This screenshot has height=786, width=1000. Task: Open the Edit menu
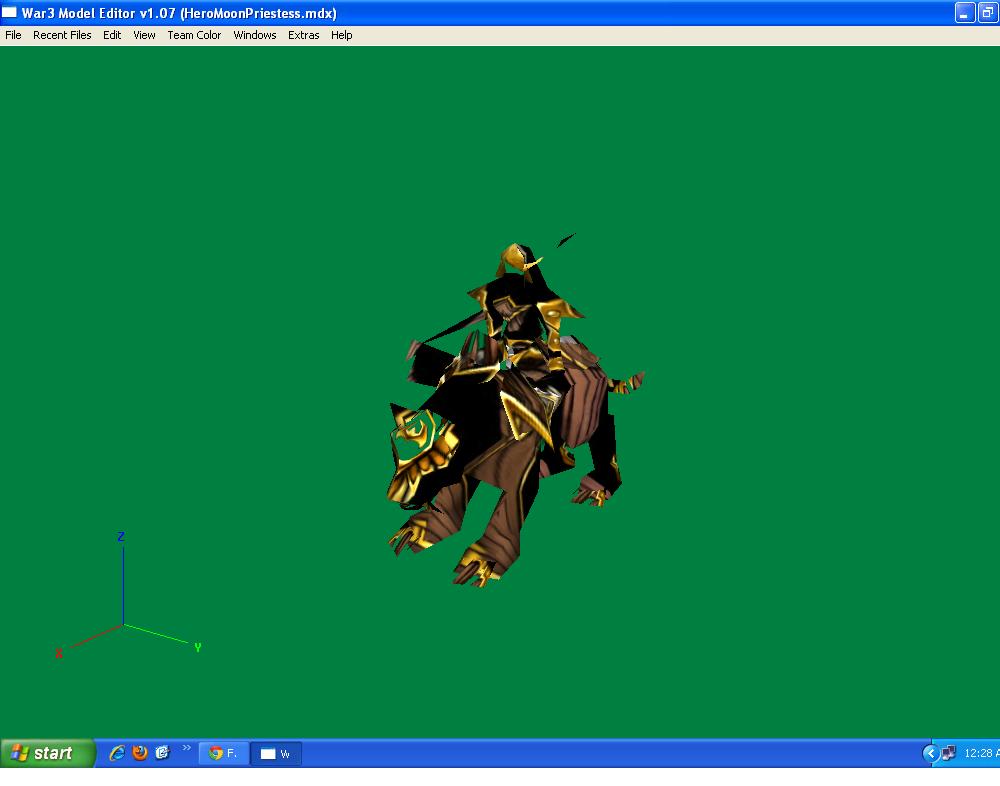pos(112,35)
